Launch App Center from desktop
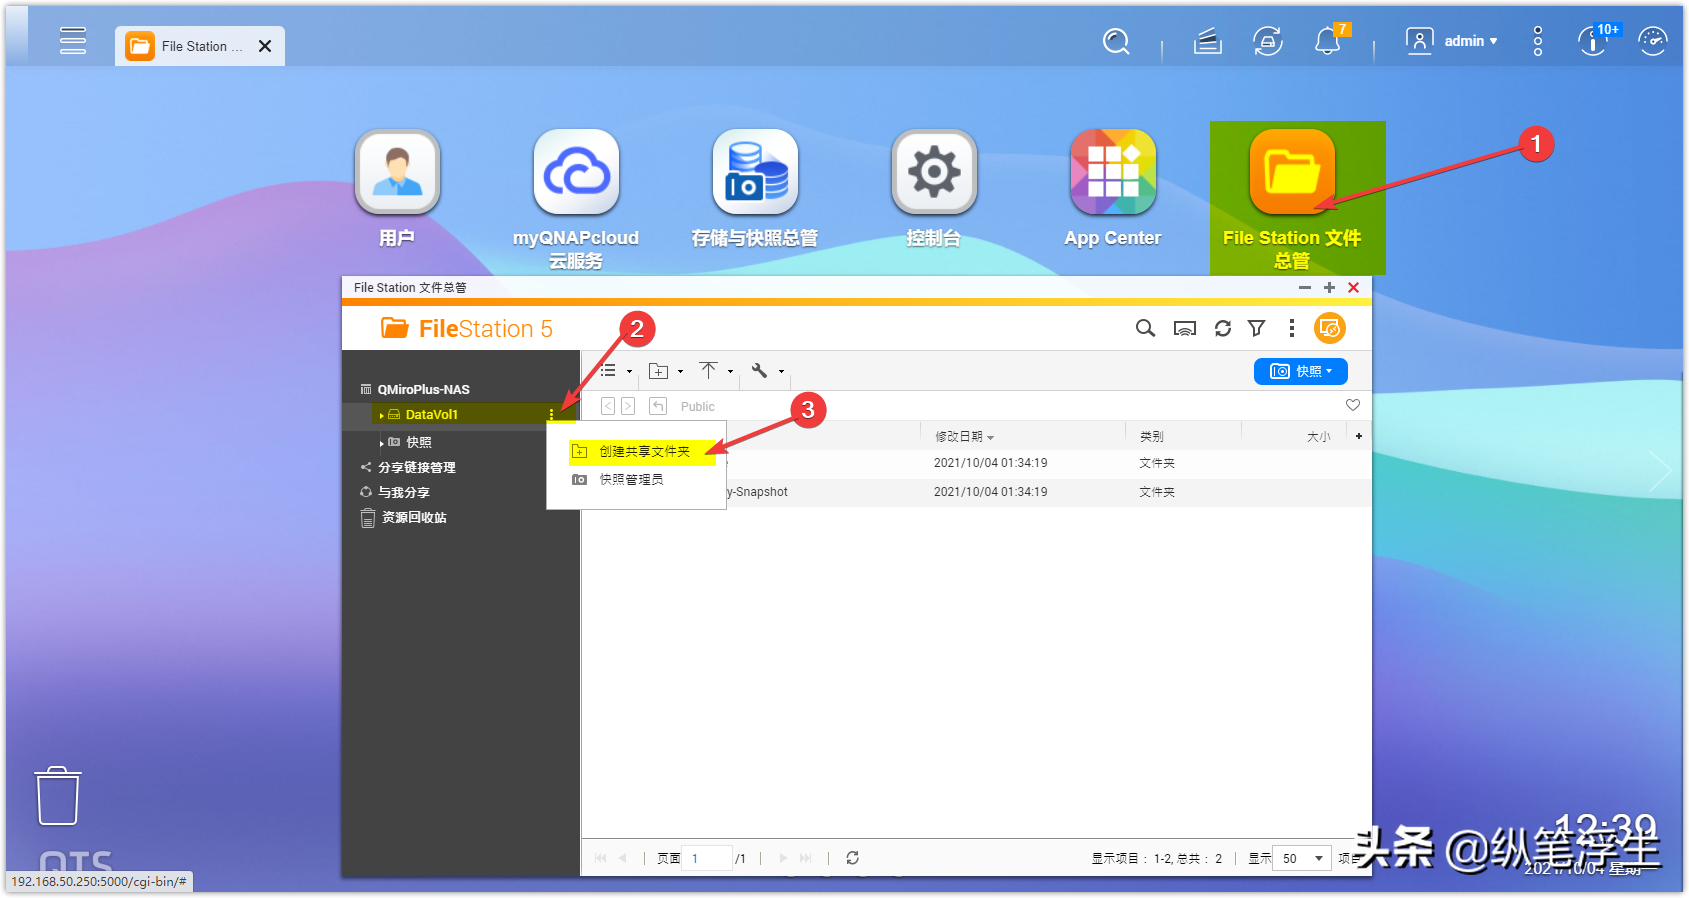This screenshot has width=1689, height=898. click(x=1113, y=188)
